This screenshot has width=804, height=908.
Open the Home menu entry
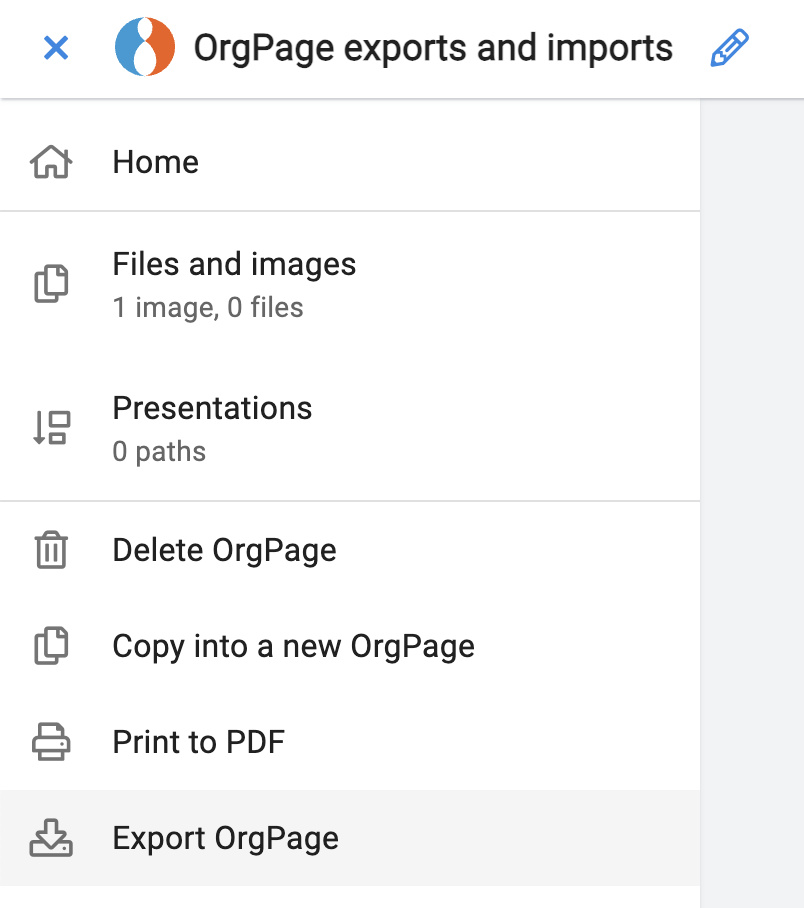point(156,161)
